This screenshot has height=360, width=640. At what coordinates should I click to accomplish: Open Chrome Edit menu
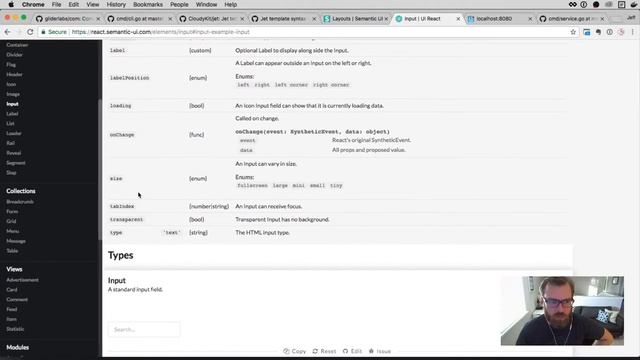(73, 4)
